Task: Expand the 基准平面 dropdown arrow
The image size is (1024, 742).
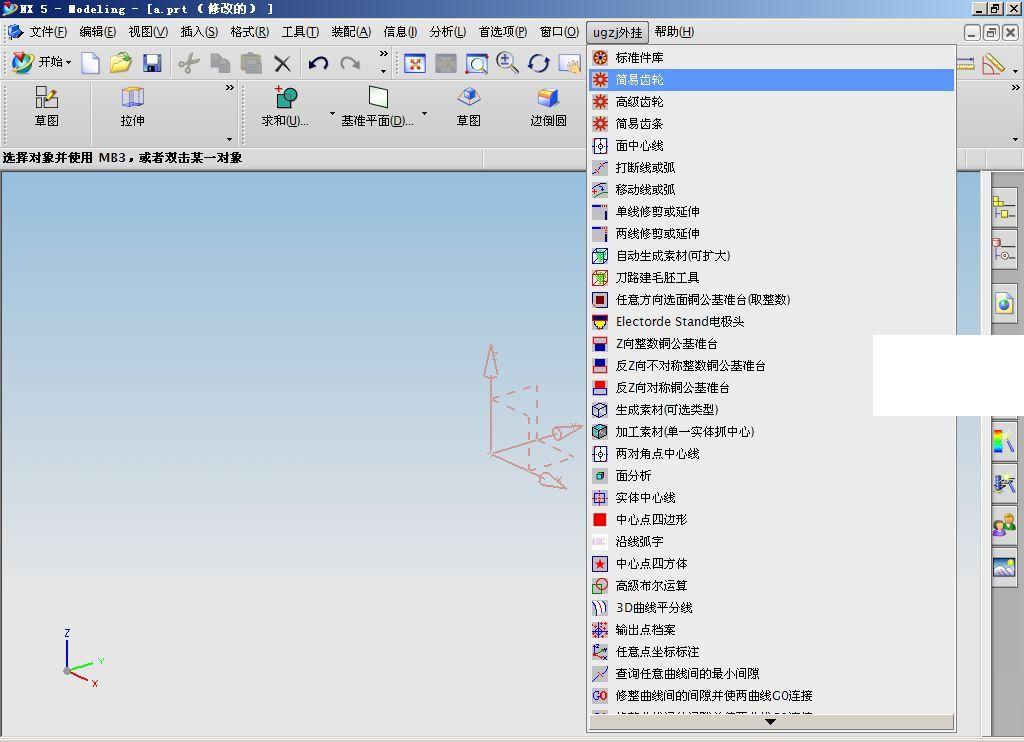Action: (424, 114)
